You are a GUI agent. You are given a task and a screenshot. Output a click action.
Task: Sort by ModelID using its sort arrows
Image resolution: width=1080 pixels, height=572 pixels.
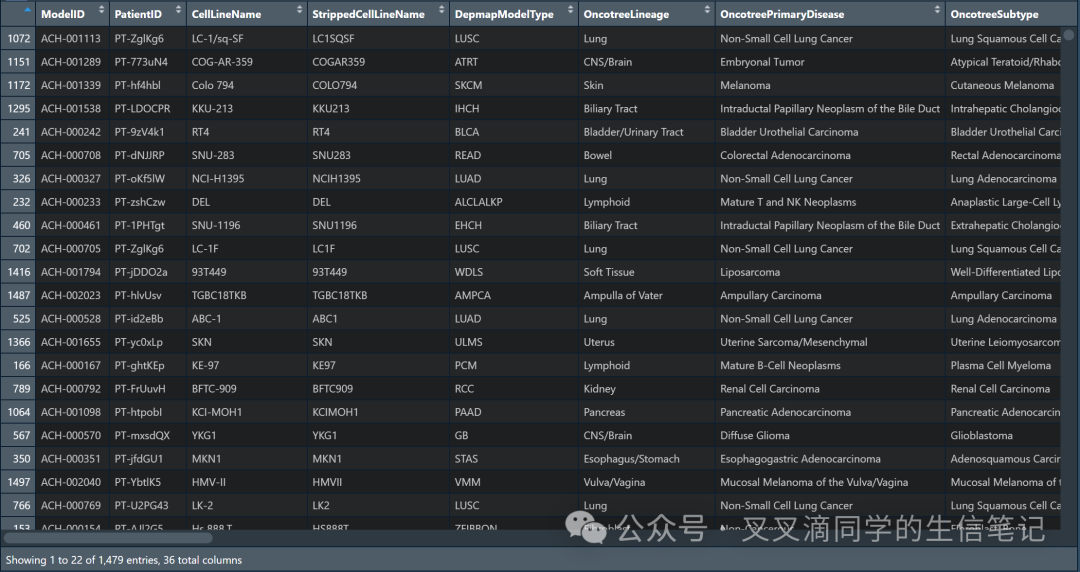coord(101,10)
